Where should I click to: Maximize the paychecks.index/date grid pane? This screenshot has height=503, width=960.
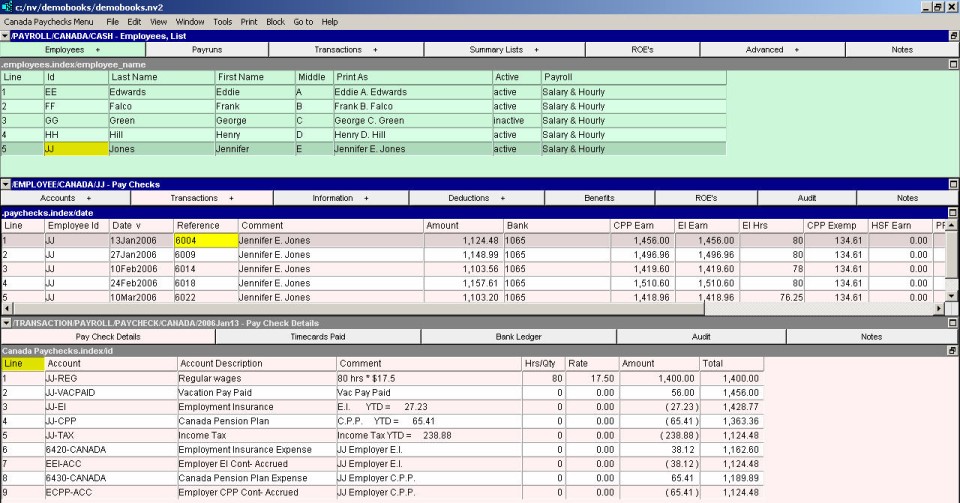pyautogui.click(x=953, y=213)
